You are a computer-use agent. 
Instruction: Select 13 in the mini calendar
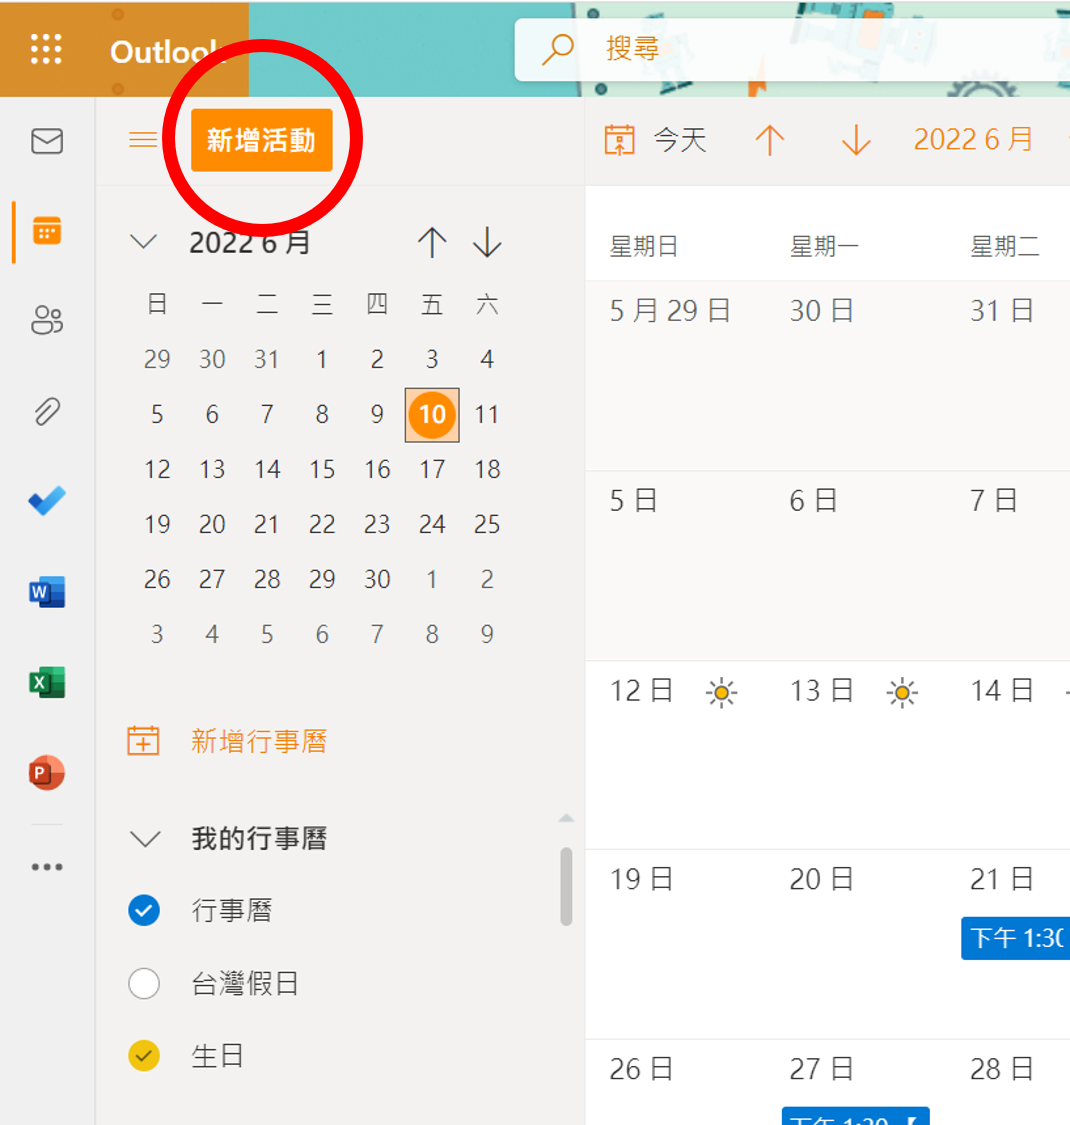(x=212, y=470)
